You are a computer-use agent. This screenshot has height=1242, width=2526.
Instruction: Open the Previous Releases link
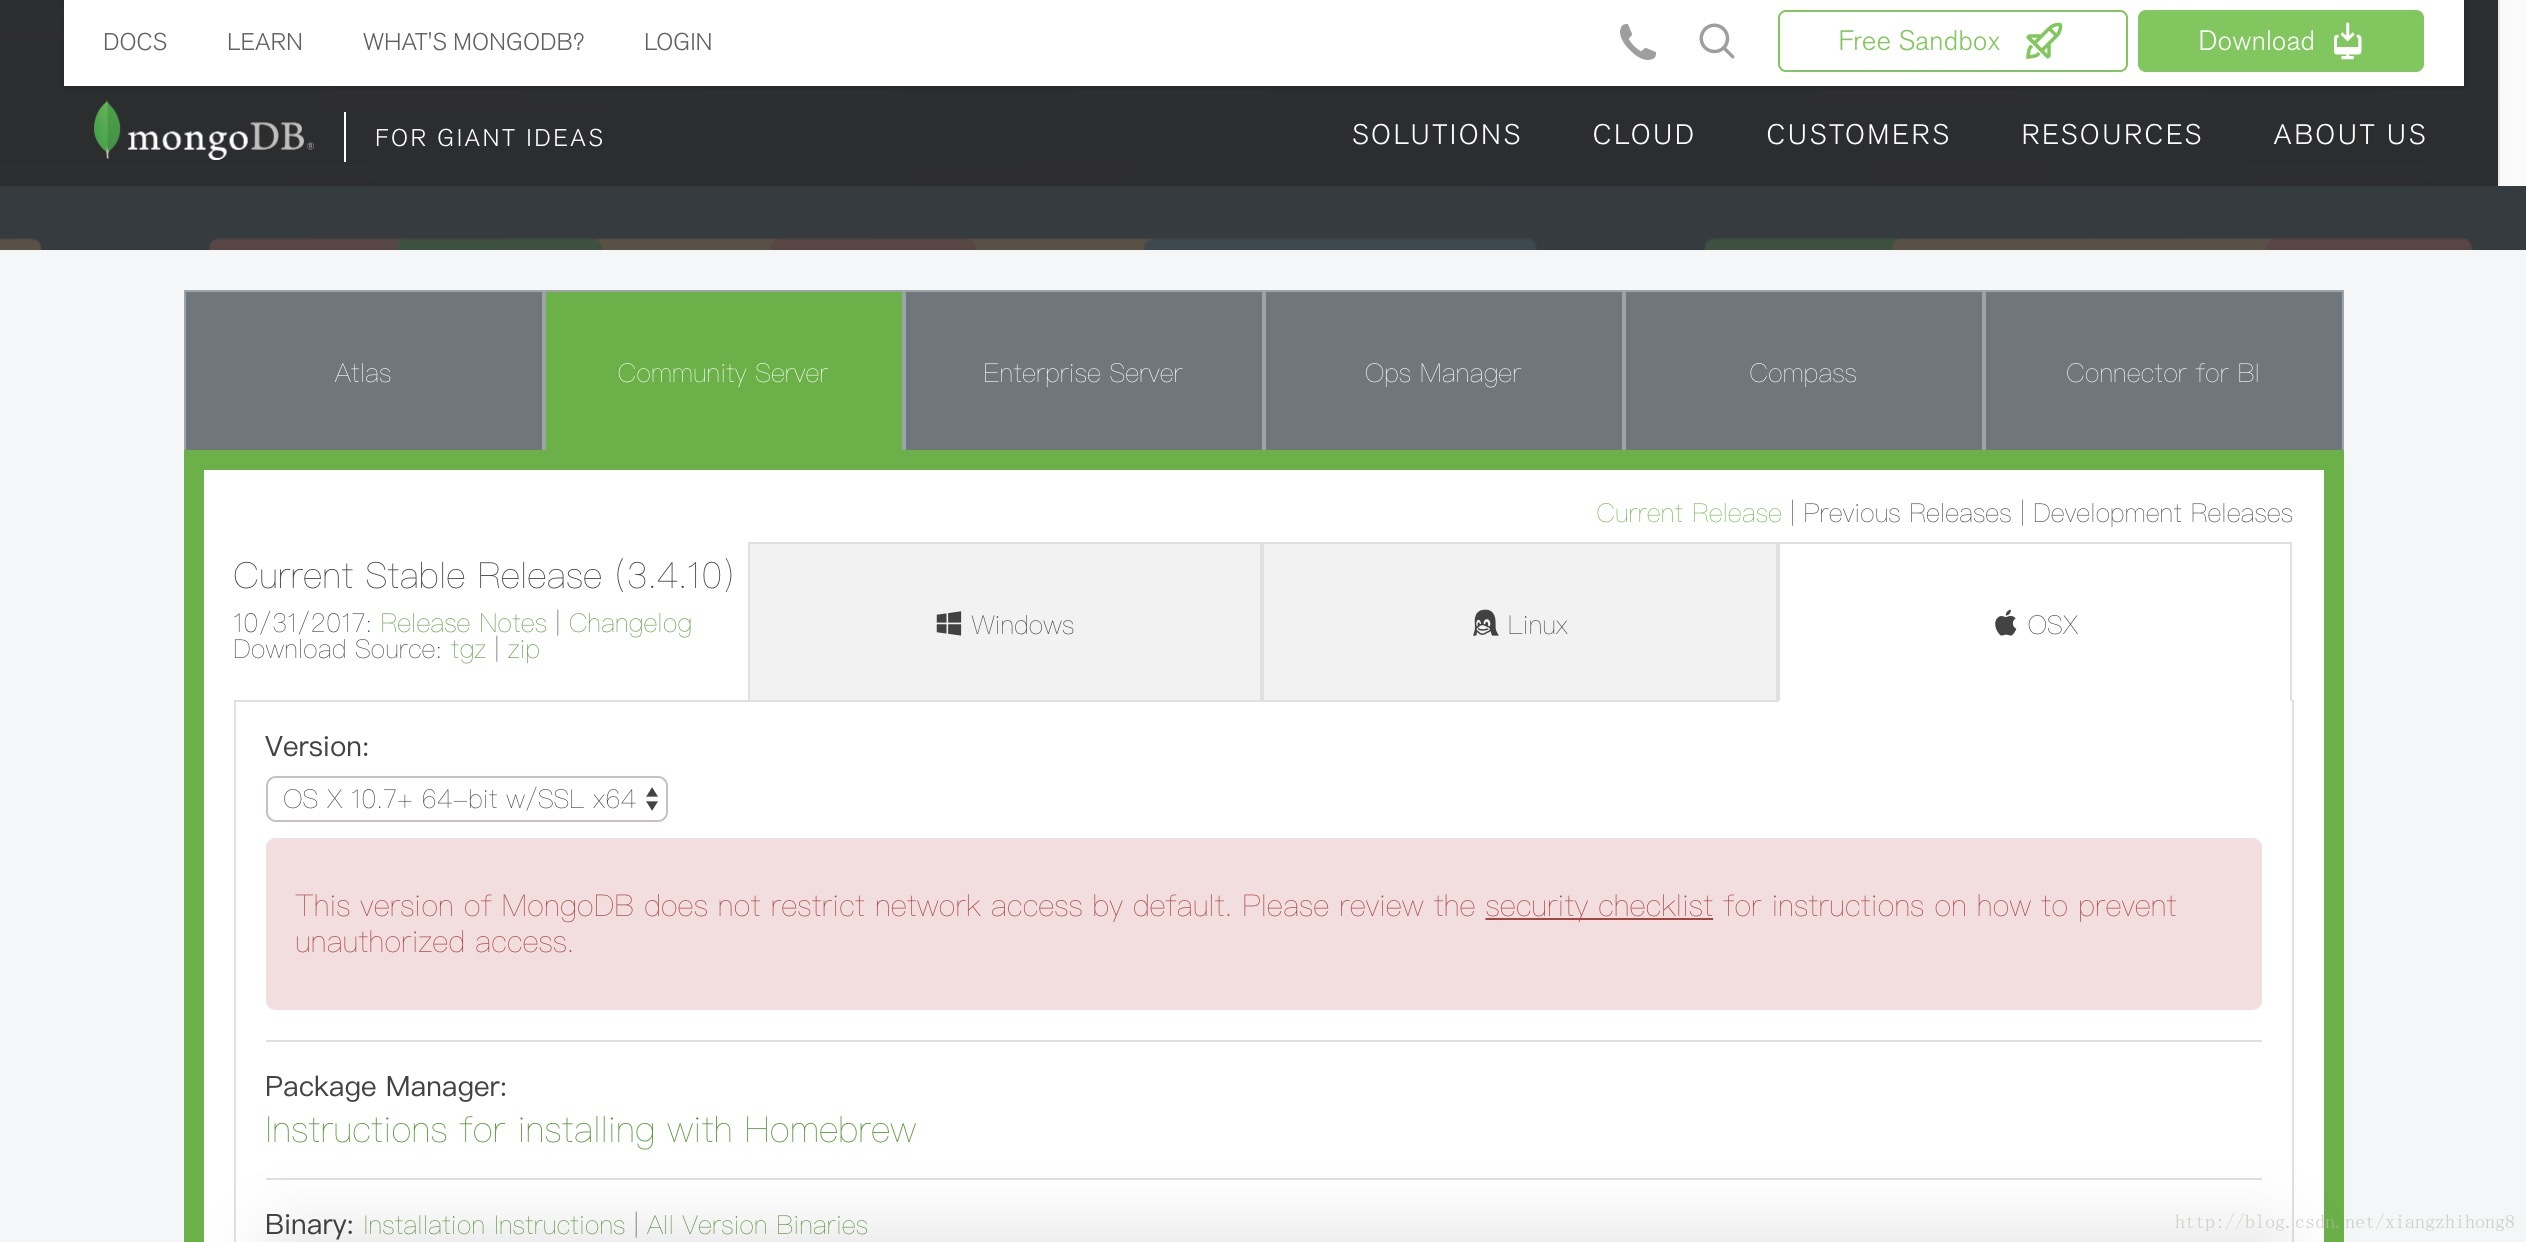point(1906,513)
